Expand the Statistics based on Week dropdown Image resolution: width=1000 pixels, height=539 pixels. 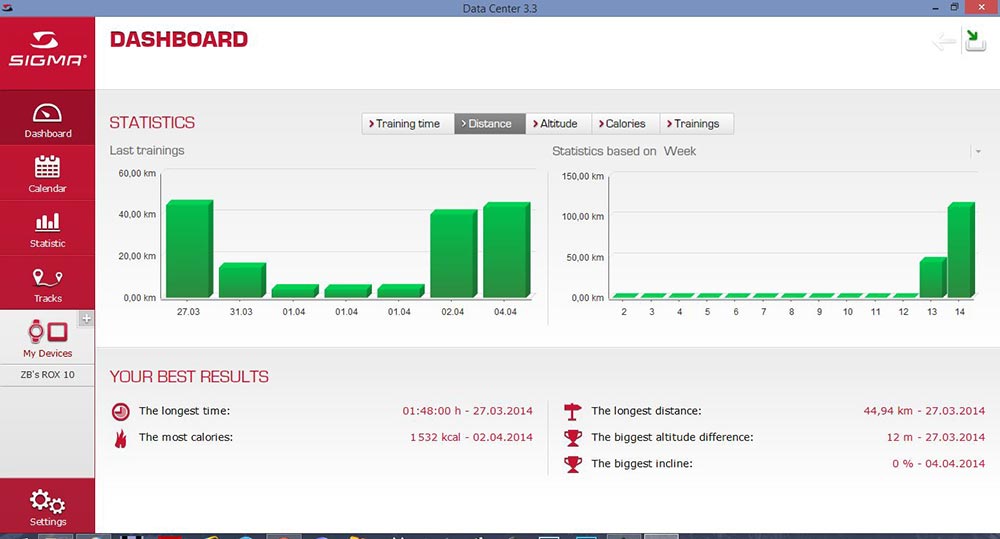tap(978, 151)
